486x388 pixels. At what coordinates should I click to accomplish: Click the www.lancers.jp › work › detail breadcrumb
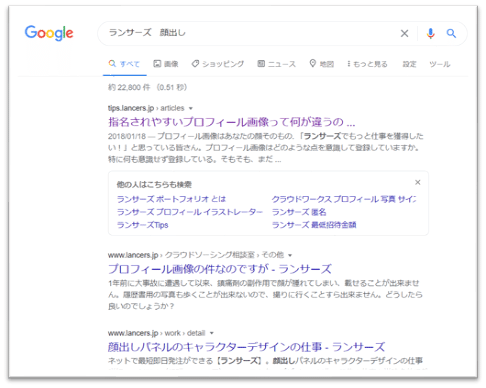pos(156,333)
